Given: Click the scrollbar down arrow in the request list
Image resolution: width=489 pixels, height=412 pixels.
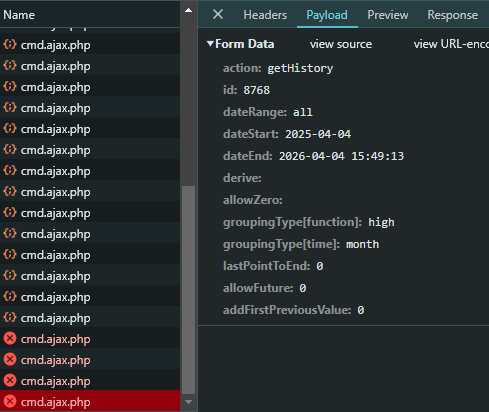Looking at the screenshot, I should click(188, 402).
